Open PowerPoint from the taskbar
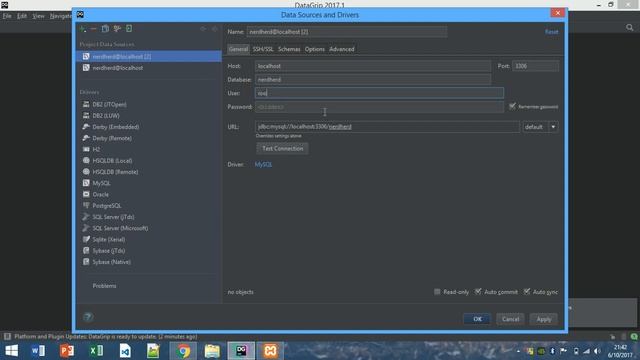 (67, 351)
